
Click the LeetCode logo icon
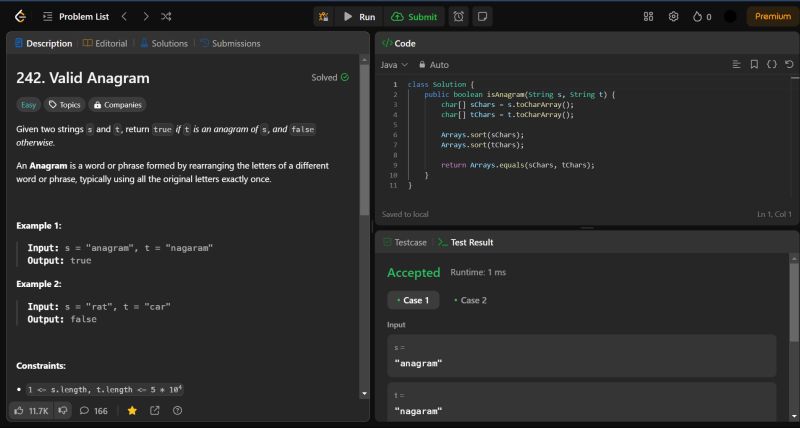[x=19, y=16]
